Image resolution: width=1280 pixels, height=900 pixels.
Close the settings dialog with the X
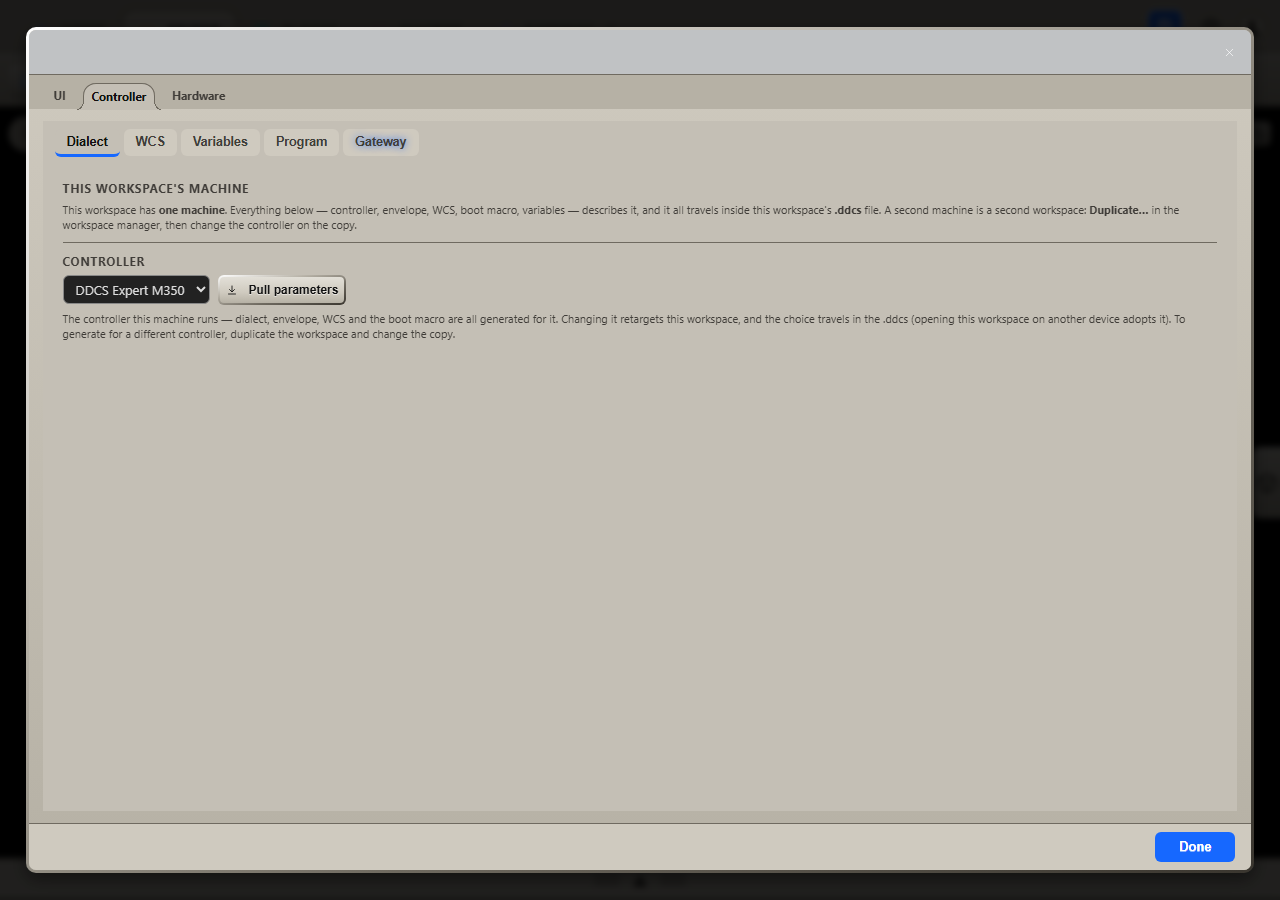[1229, 52]
